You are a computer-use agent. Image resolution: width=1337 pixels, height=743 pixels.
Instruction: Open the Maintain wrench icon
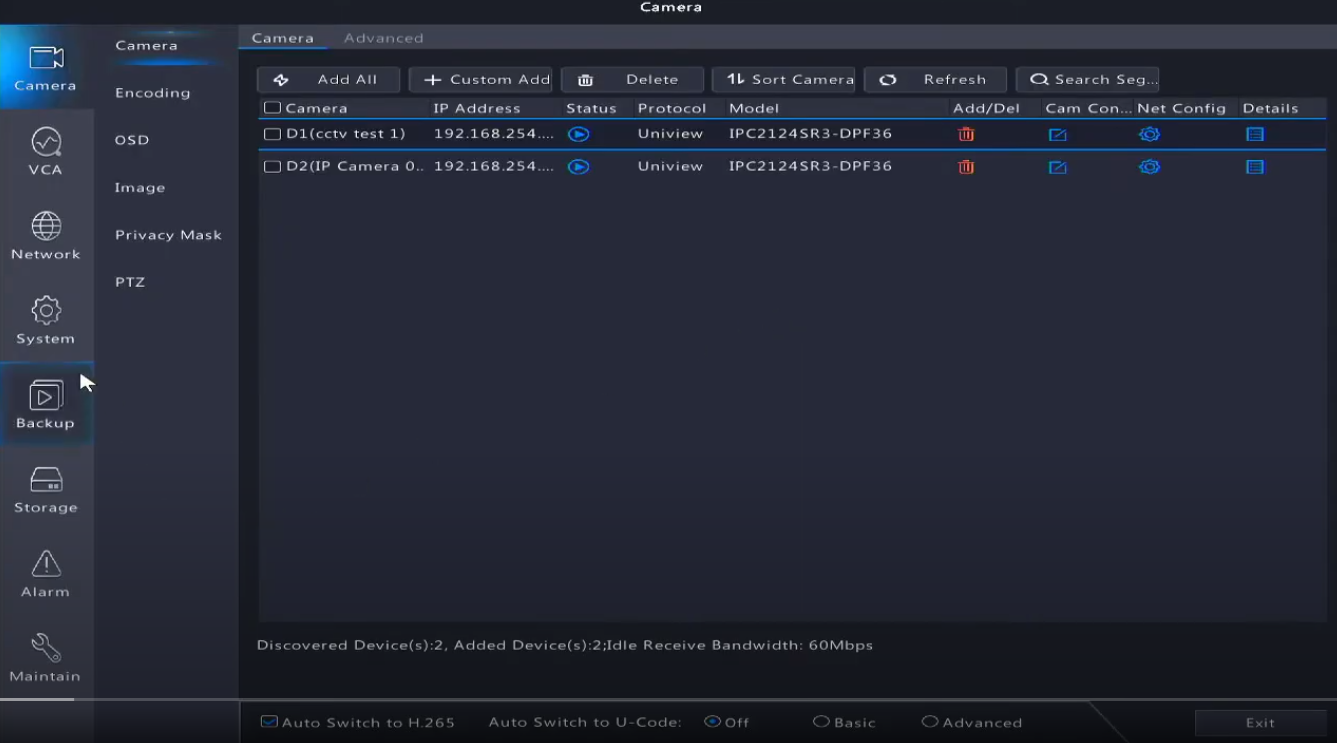click(45, 657)
